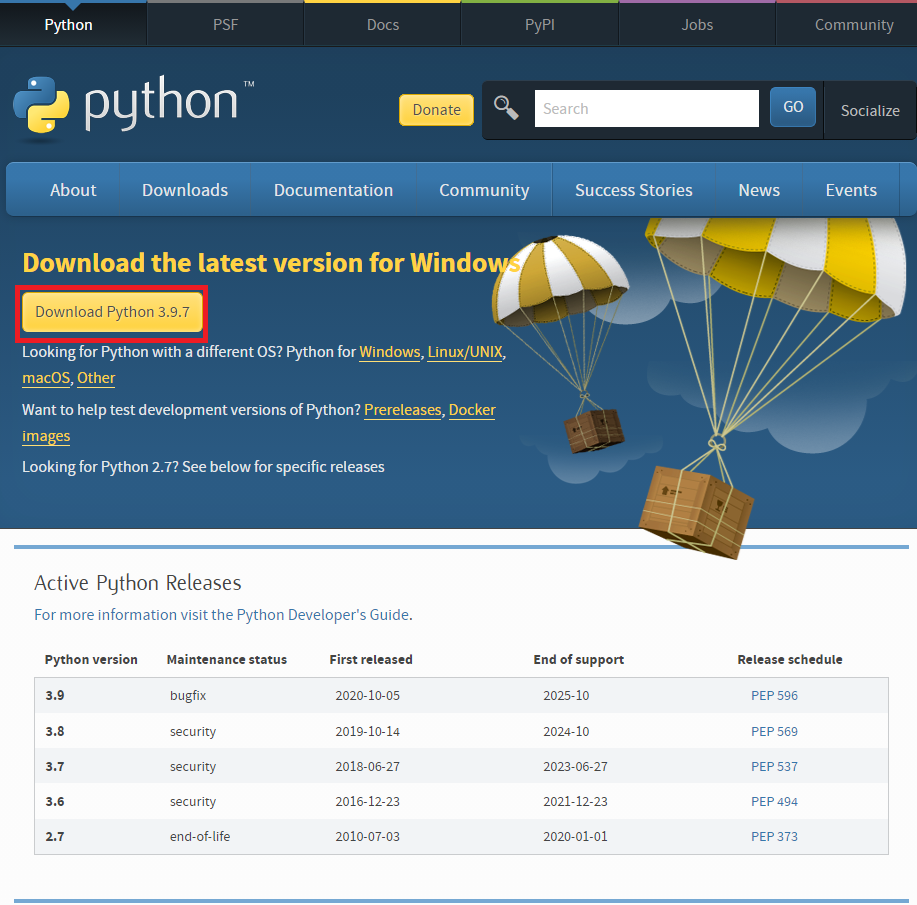Select the 2.7 Python version cell
Viewport: 917px width, 905px height.
pos(55,837)
